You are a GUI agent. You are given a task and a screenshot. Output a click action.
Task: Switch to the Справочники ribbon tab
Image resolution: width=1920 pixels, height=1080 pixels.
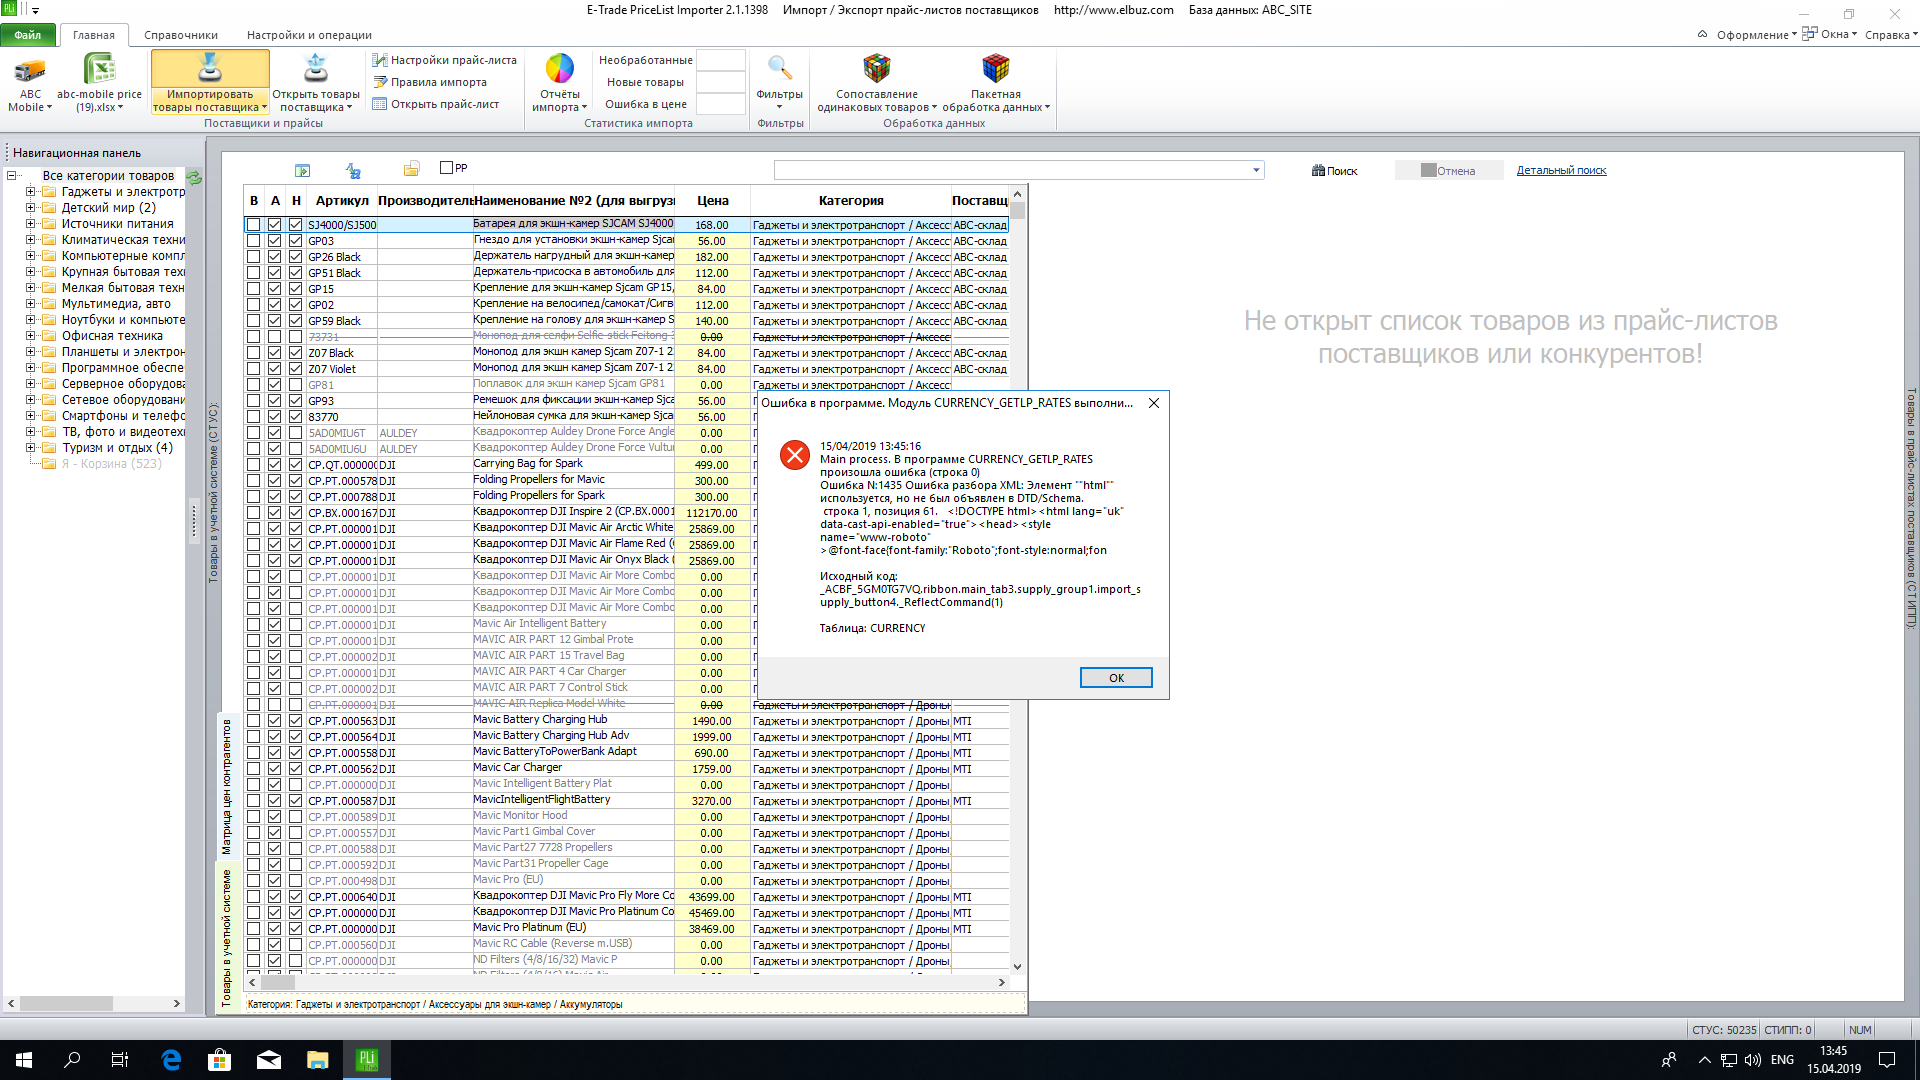point(181,35)
